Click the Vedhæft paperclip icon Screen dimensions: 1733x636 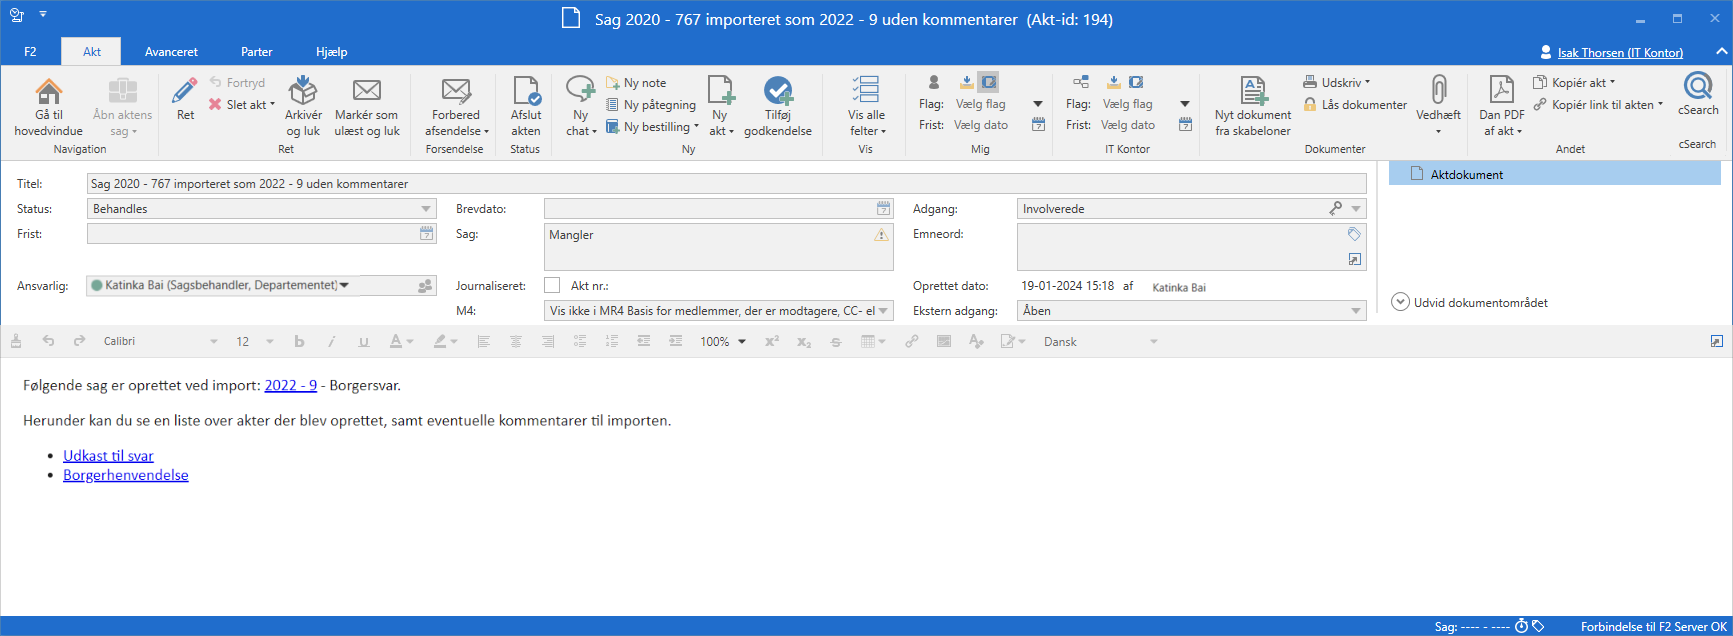[x=1438, y=91]
